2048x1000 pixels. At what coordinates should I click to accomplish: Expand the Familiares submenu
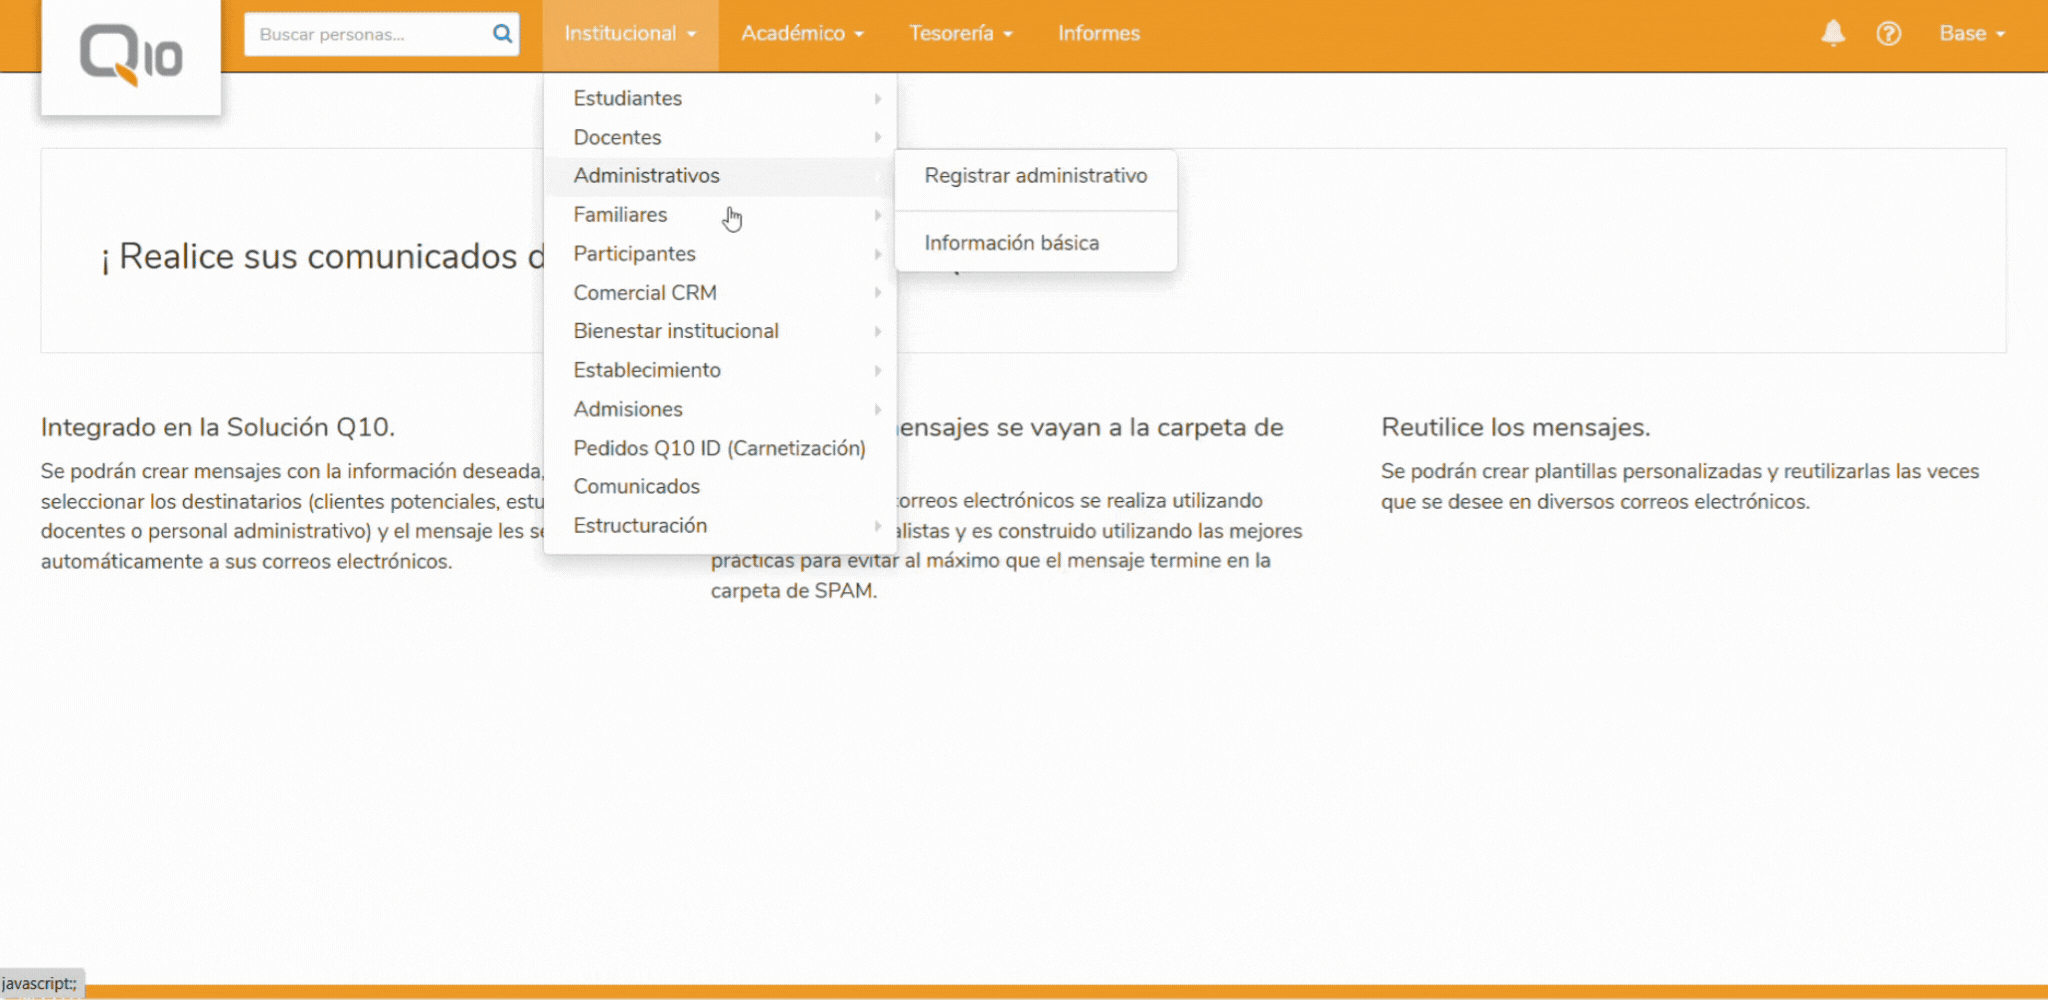pos(620,214)
